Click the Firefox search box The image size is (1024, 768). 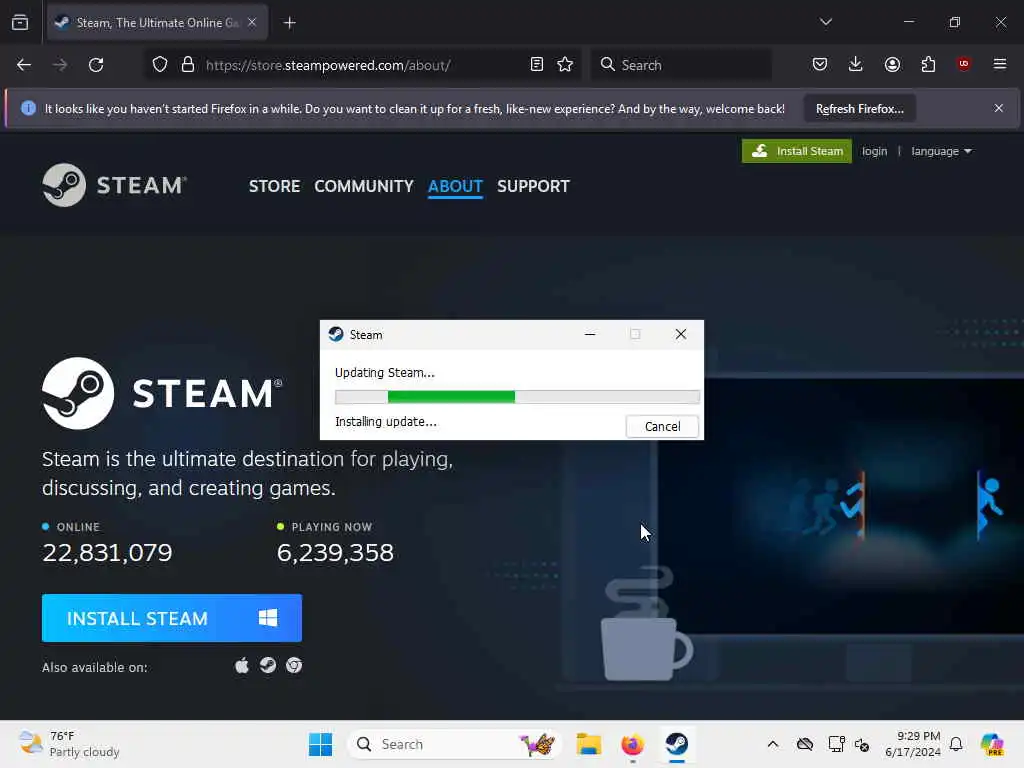[x=681, y=65]
